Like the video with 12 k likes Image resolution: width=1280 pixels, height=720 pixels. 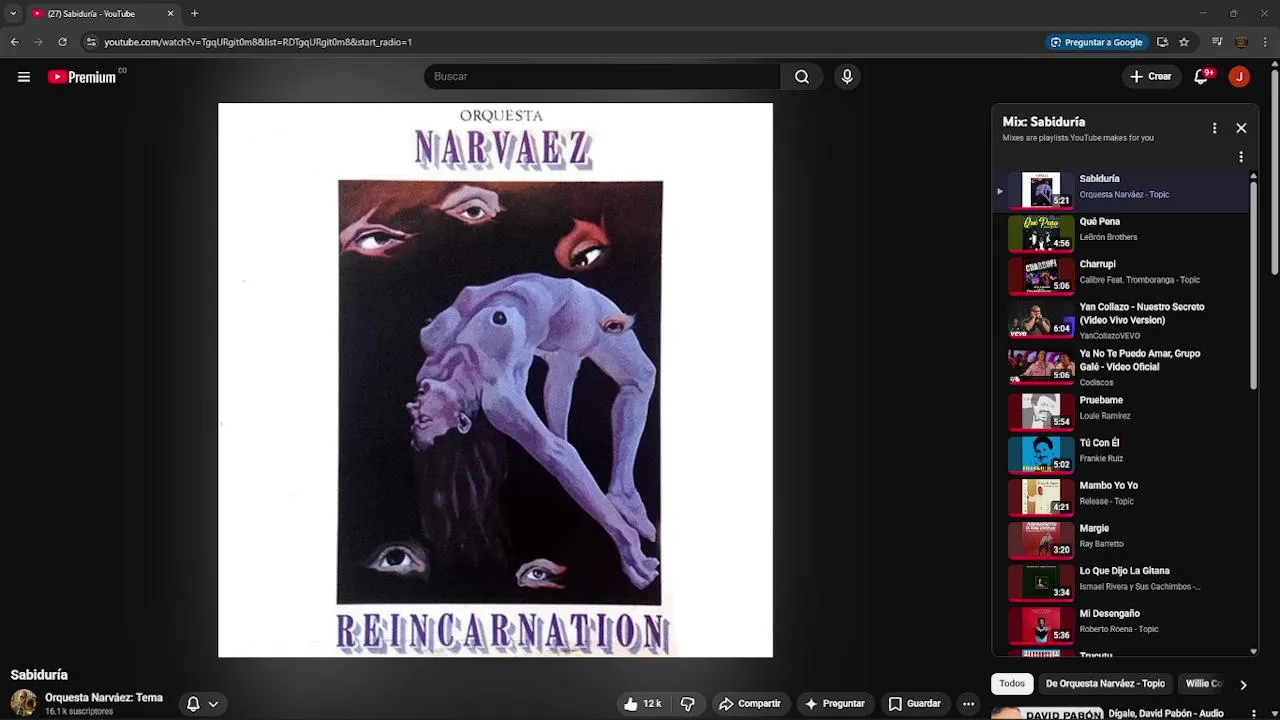click(x=643, y=704)
